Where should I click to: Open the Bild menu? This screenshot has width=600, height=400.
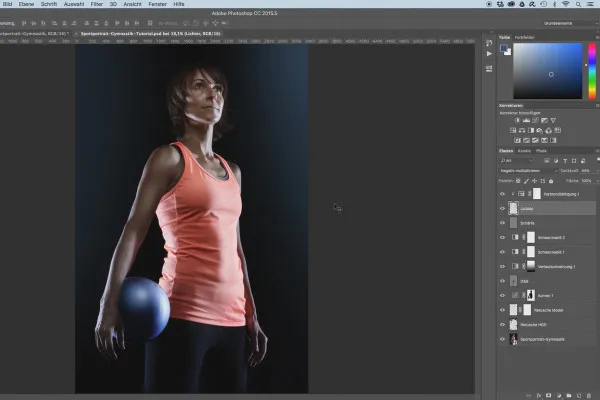(7, 4)
